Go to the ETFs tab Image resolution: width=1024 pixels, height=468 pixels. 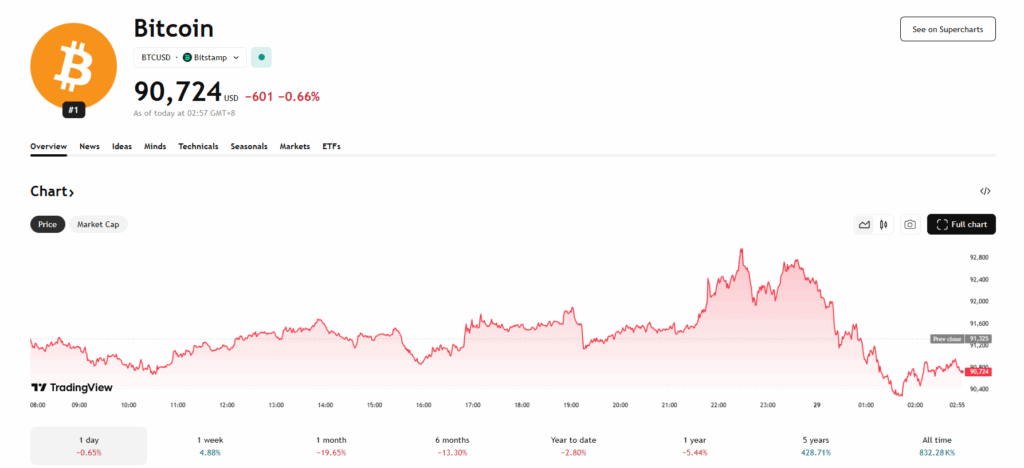[x=331, y=146]
